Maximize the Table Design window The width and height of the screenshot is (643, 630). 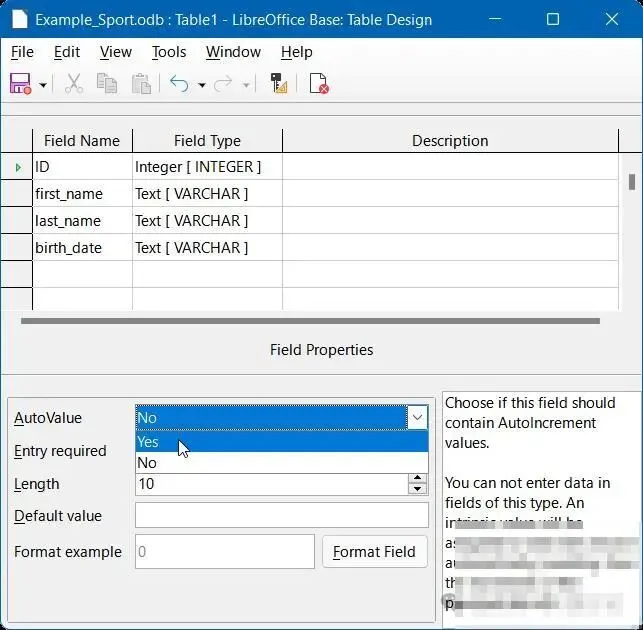tap(553, 19)
